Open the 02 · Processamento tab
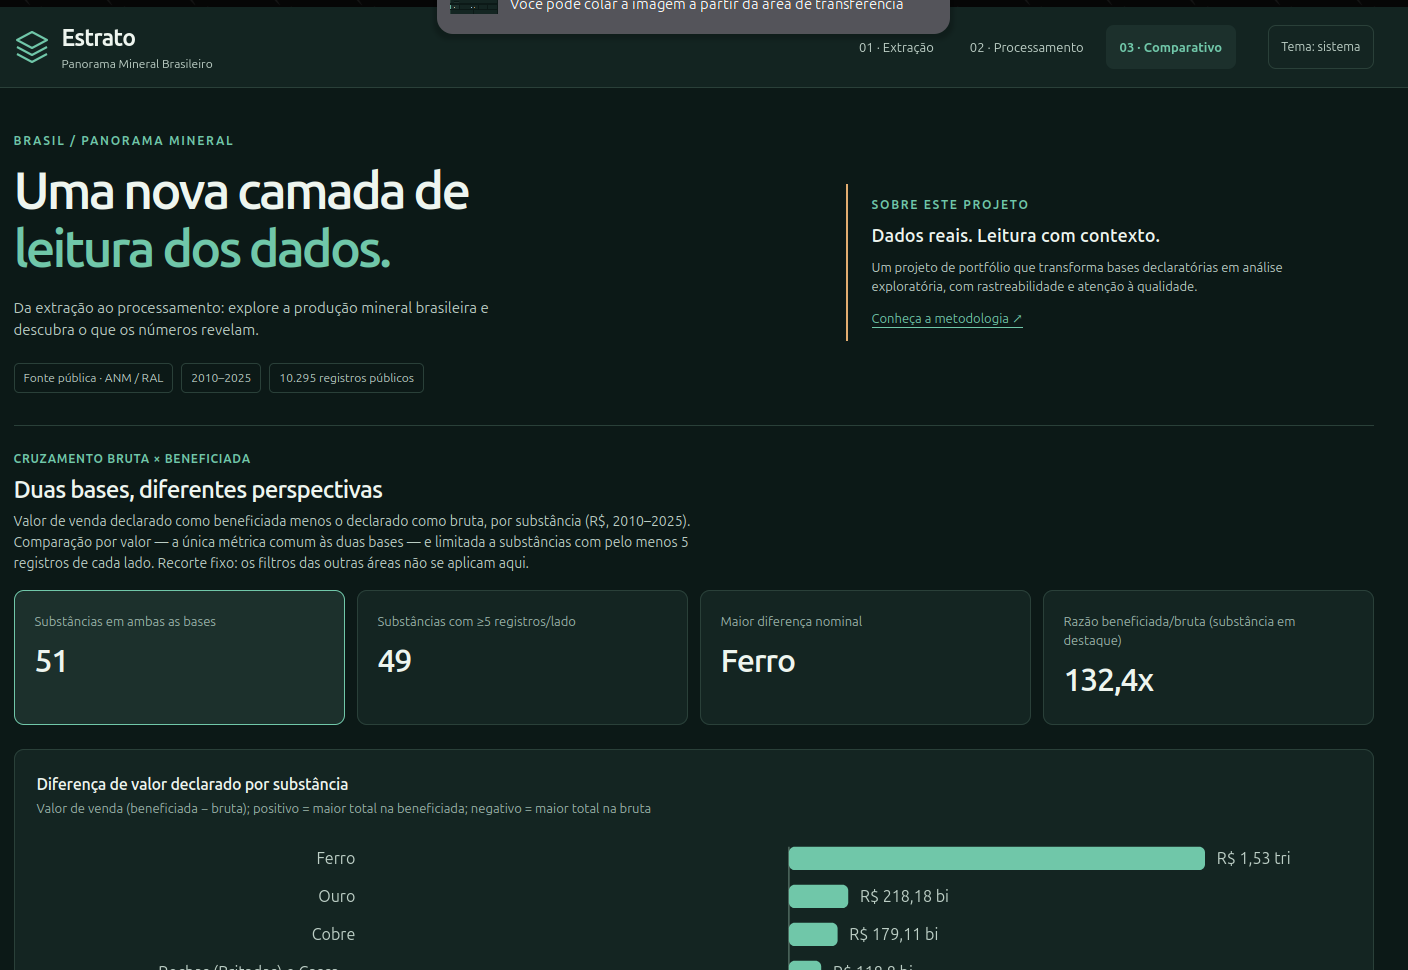The image size is (1408, 970). [1026, 47]
